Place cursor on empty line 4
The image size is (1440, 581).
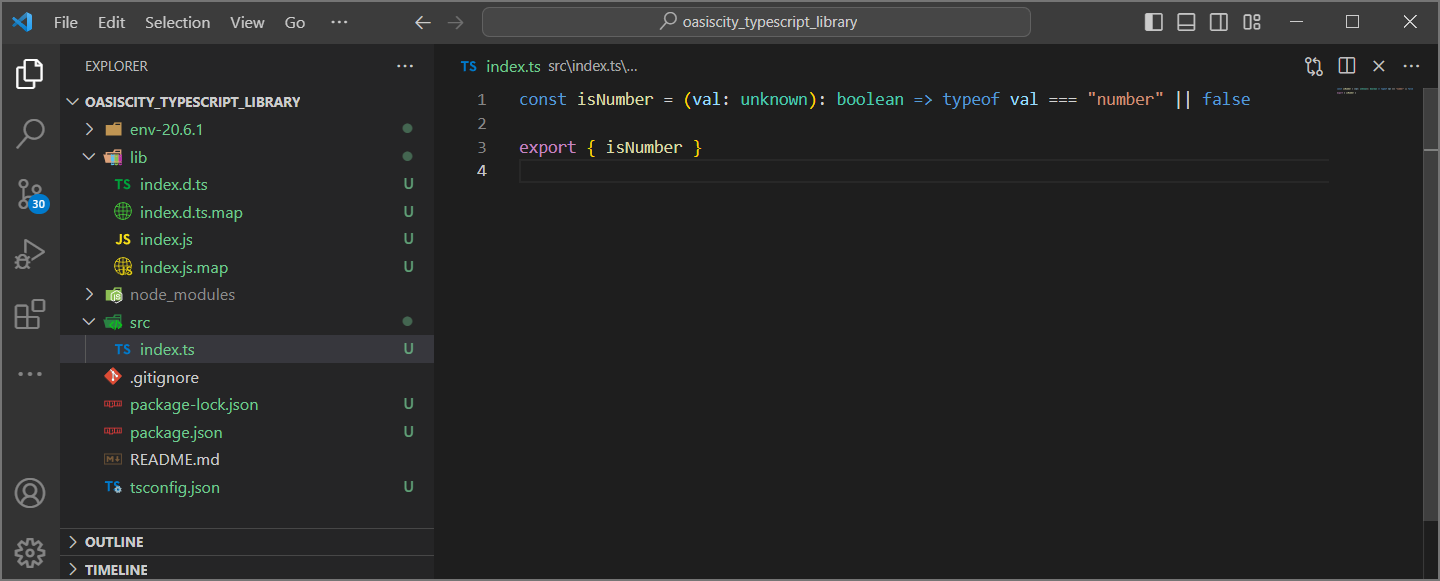(924, 171)
